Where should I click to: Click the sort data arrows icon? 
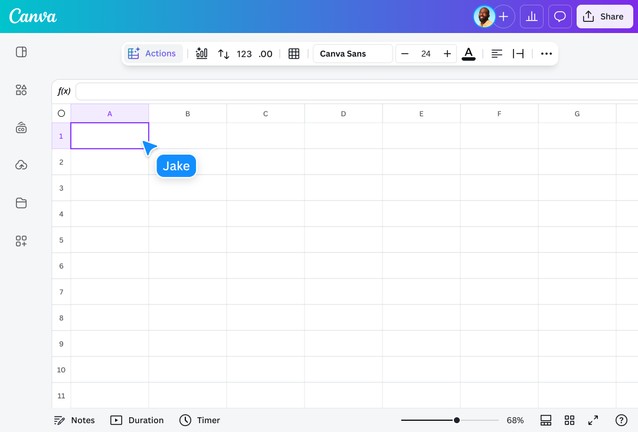pyautogui.click(x=223, y=54)
